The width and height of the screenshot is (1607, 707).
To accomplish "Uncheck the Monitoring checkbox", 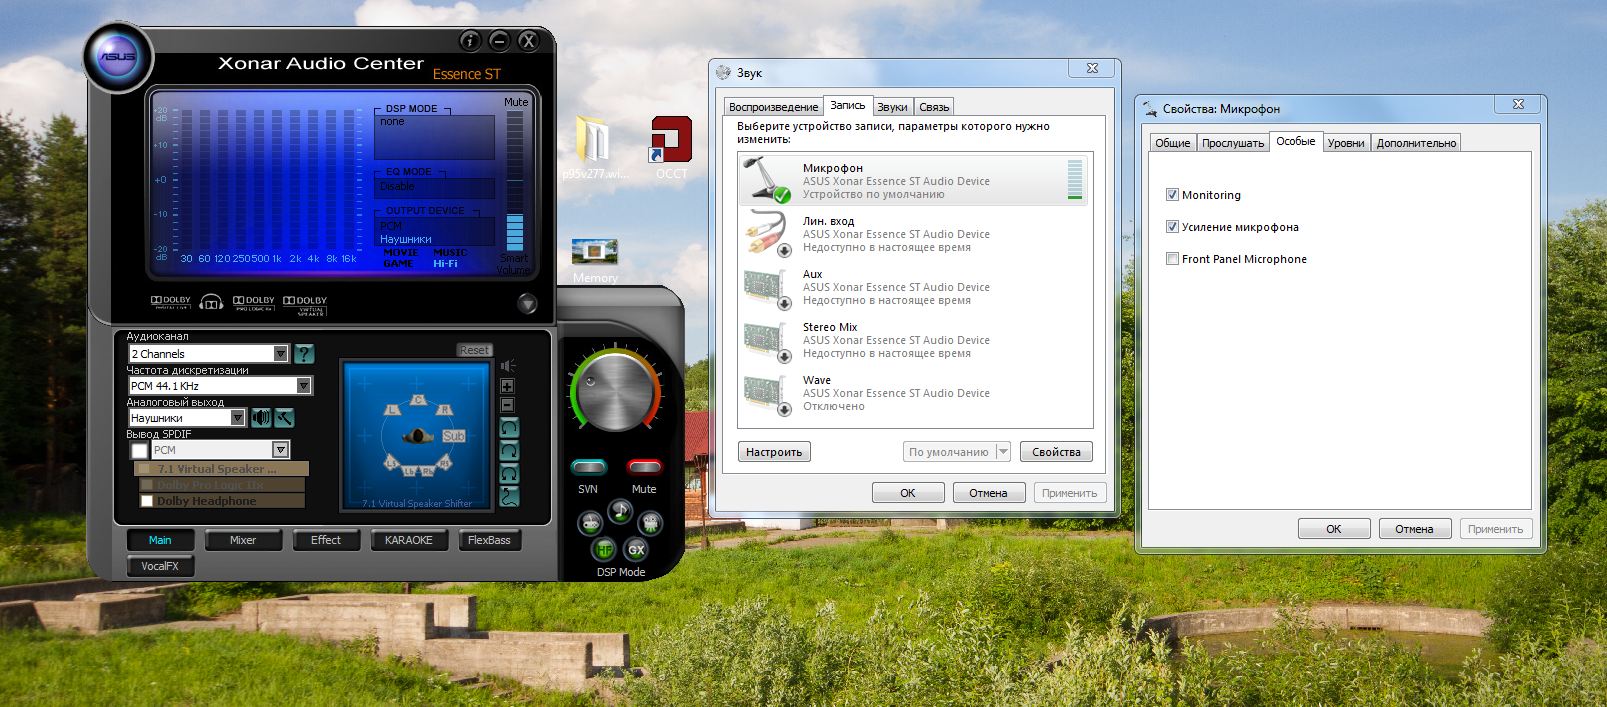I will coord(1173,195).
